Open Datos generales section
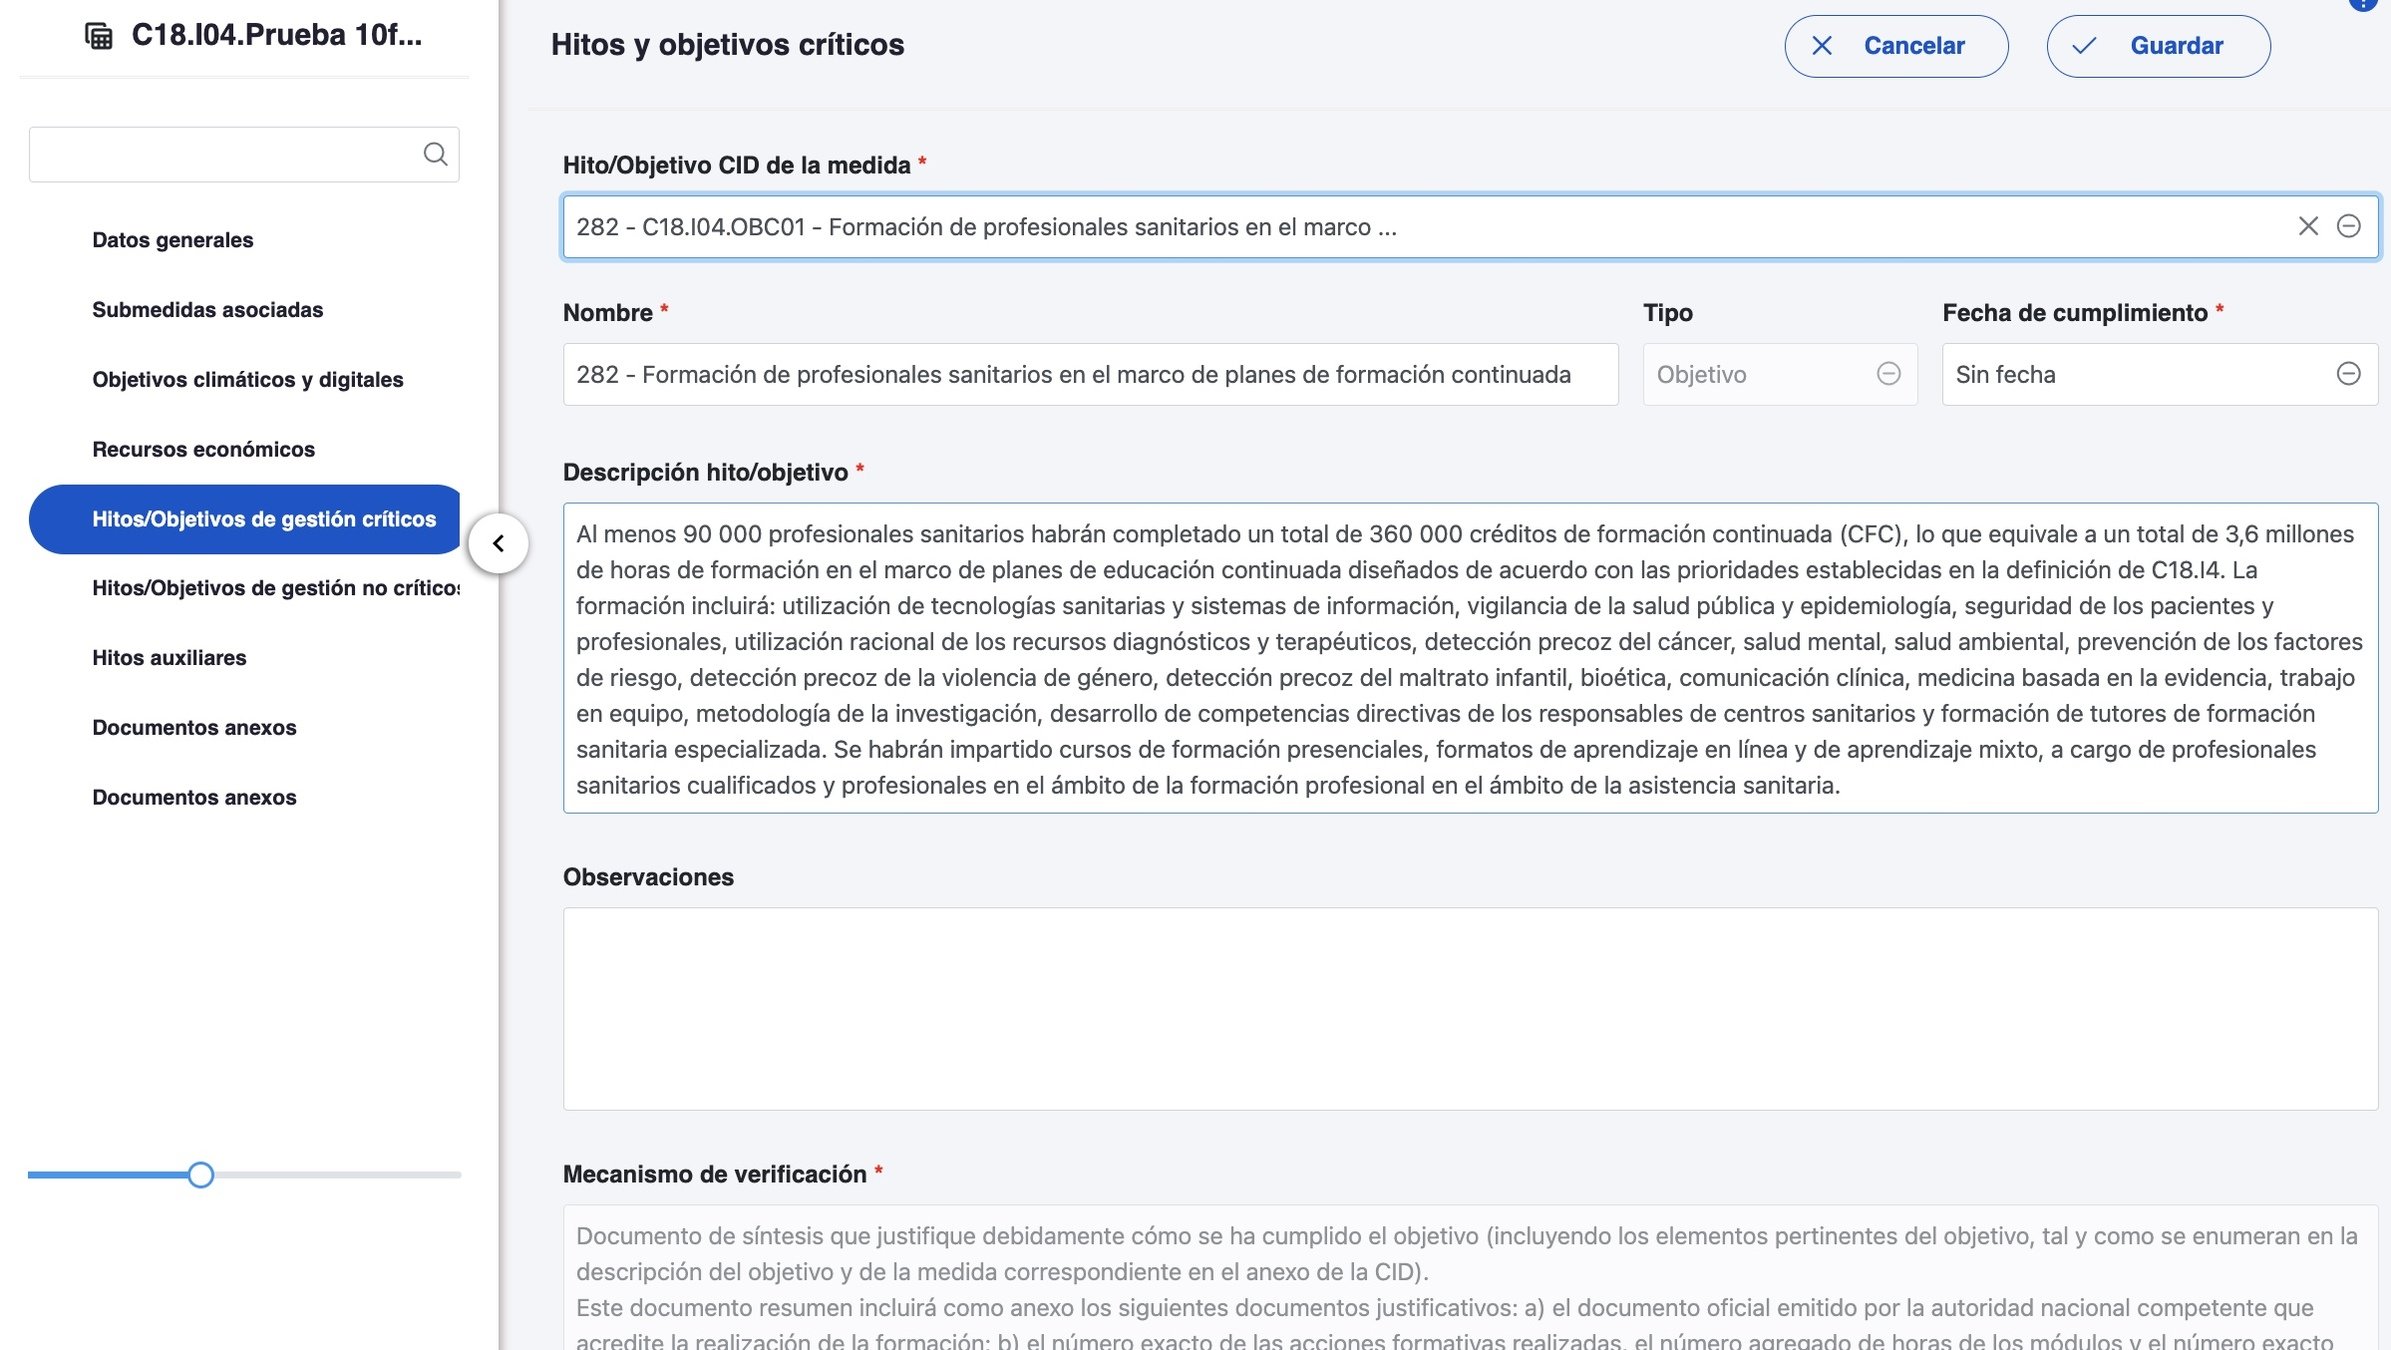The height and width of the screenshot is (1350, 2391). 173,240
